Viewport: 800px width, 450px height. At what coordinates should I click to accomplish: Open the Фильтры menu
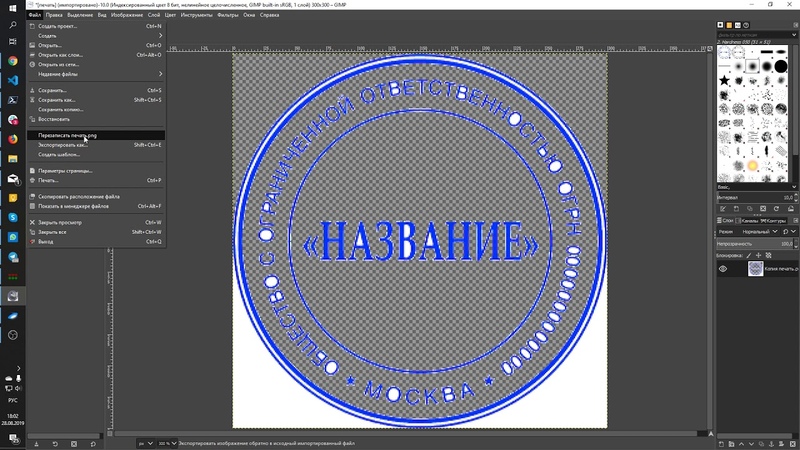pos(228,15)
